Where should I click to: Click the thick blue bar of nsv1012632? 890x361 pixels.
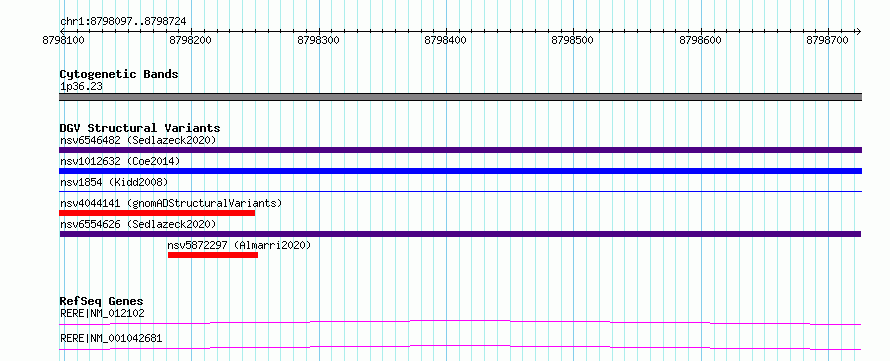coord(460,171)
